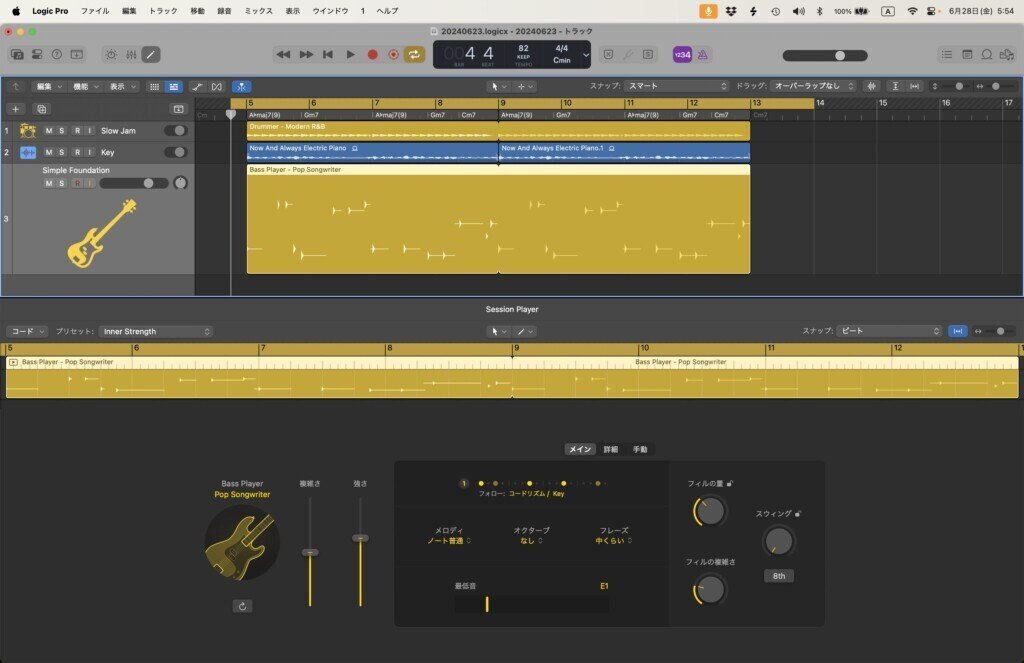Image resolution: width=1024 pixels, height=663 pixels.
Task: Open the Note Pads icon
Action: point(967,55)
